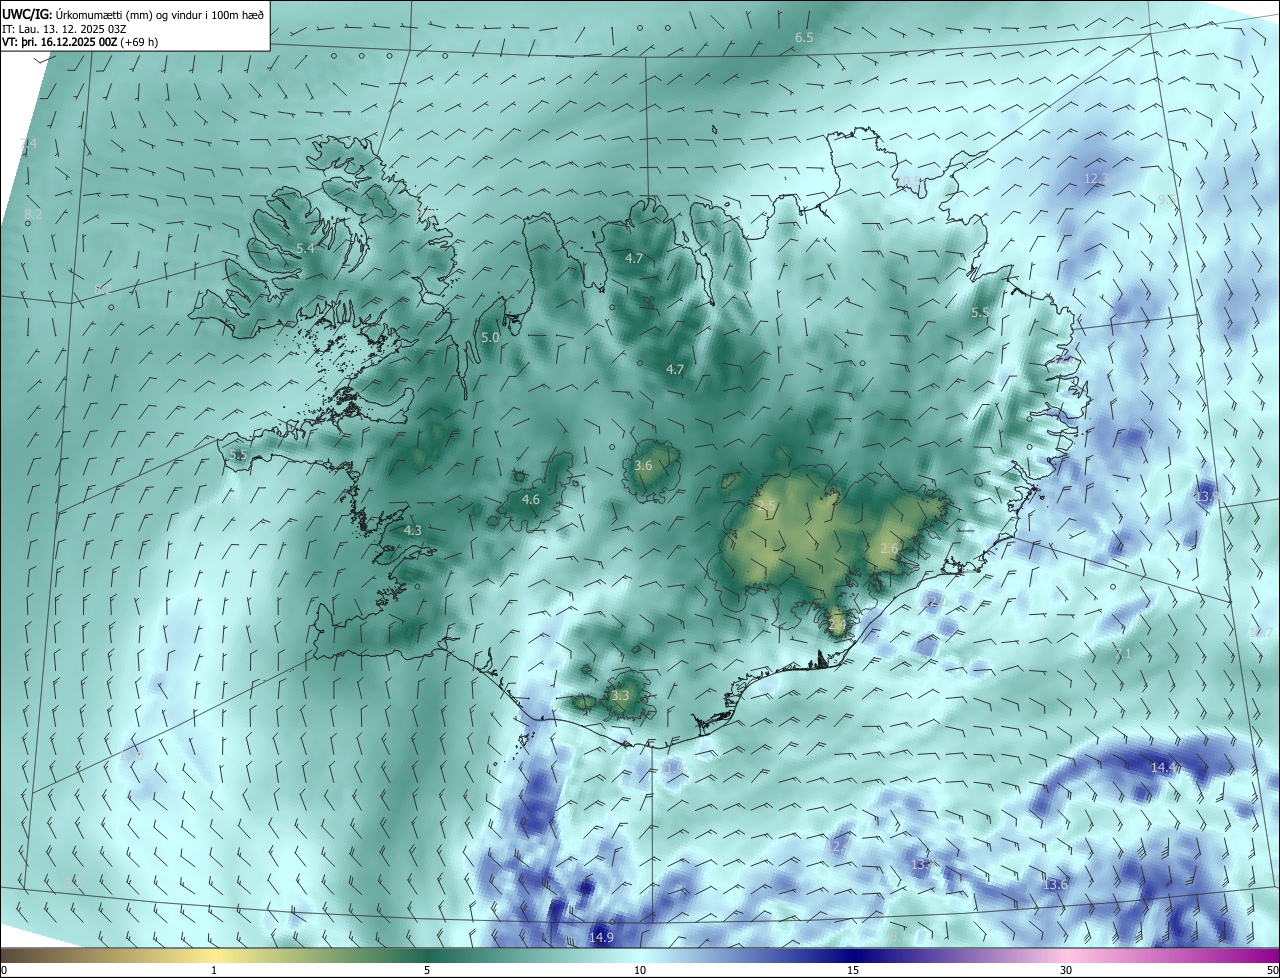
Task: Click the colorbar tick label '15'
Action: pos(853,970)
